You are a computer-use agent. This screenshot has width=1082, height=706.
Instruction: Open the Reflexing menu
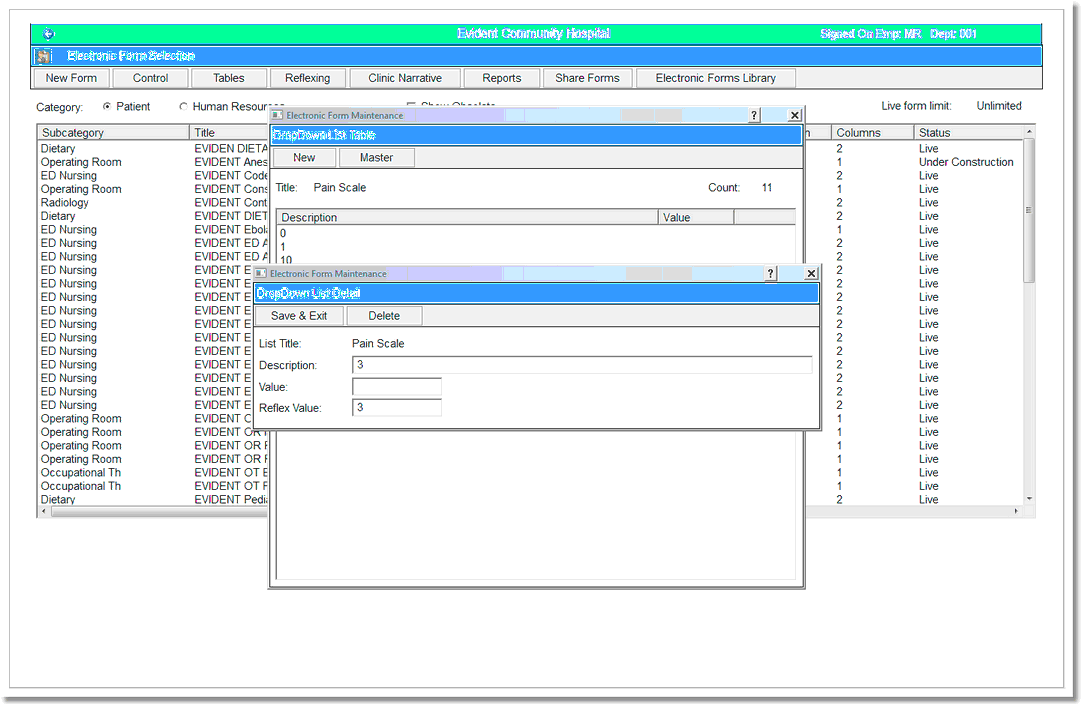click(x=308, y=78)
